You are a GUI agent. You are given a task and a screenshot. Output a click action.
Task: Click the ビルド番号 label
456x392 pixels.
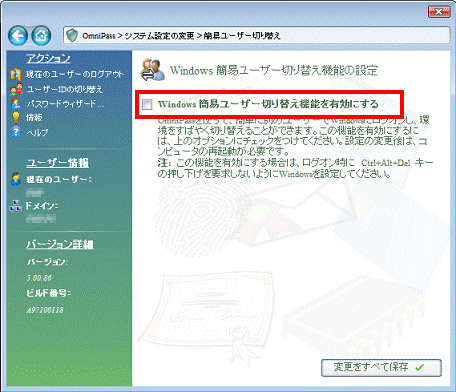(49, 293)
